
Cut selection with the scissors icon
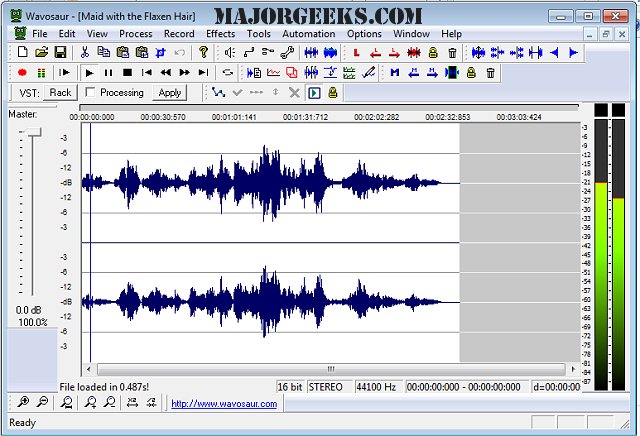coord(85,52)
